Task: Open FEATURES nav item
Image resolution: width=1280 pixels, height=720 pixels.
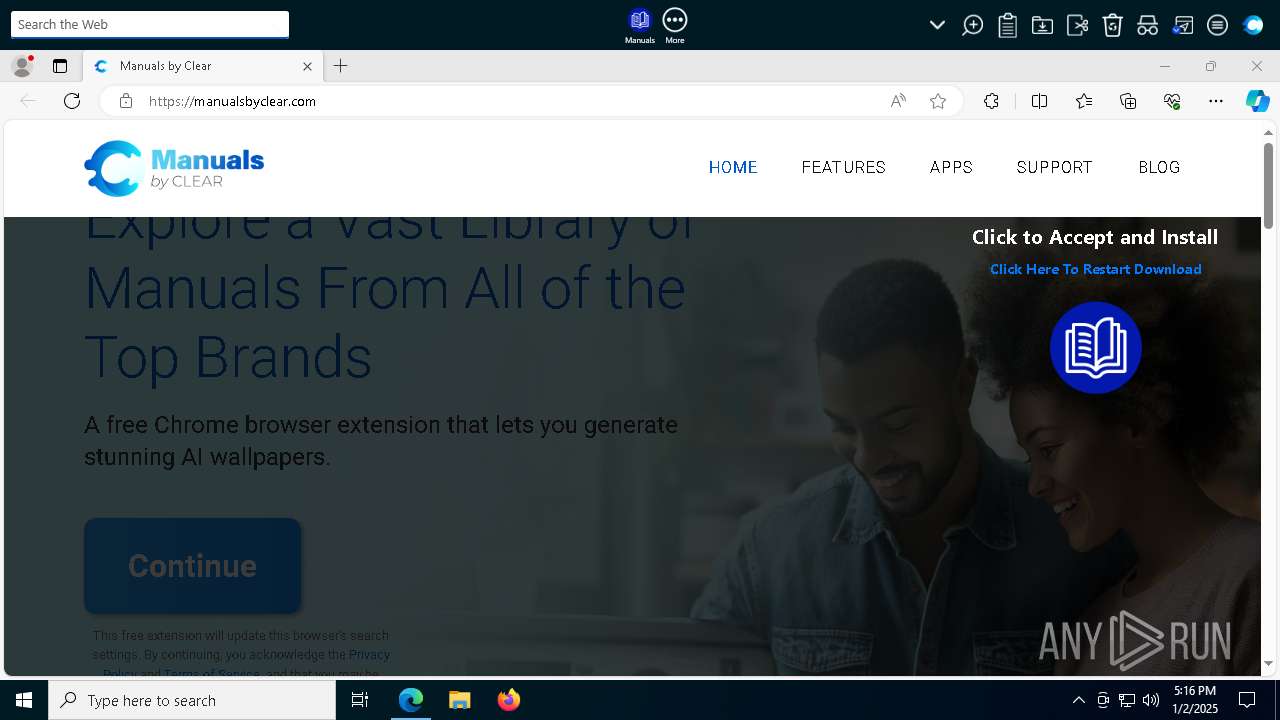Action: pyautogui.click(x=843, y=167)
